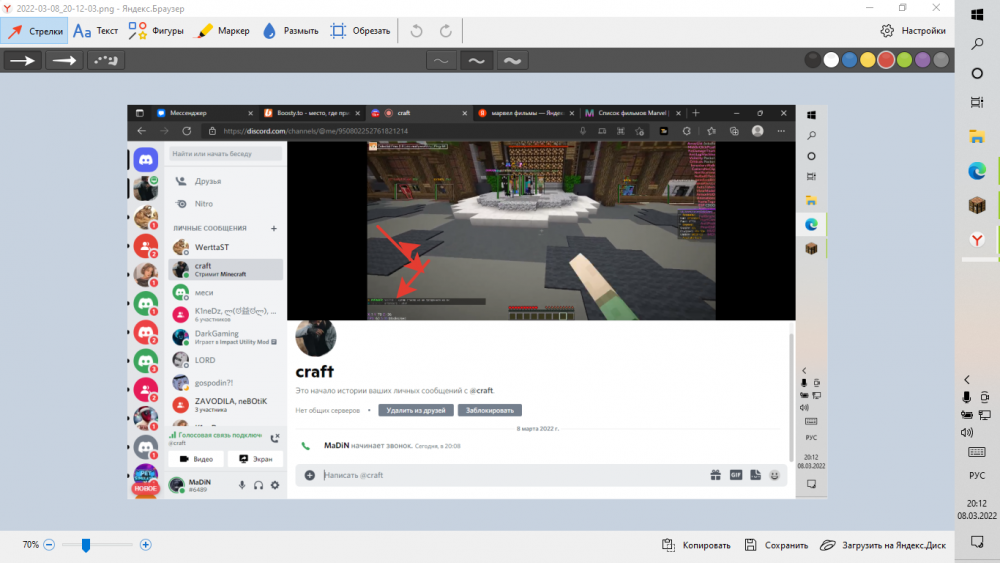
Task: Select the Размыть blur tool
Action: [x=291, y=31]
